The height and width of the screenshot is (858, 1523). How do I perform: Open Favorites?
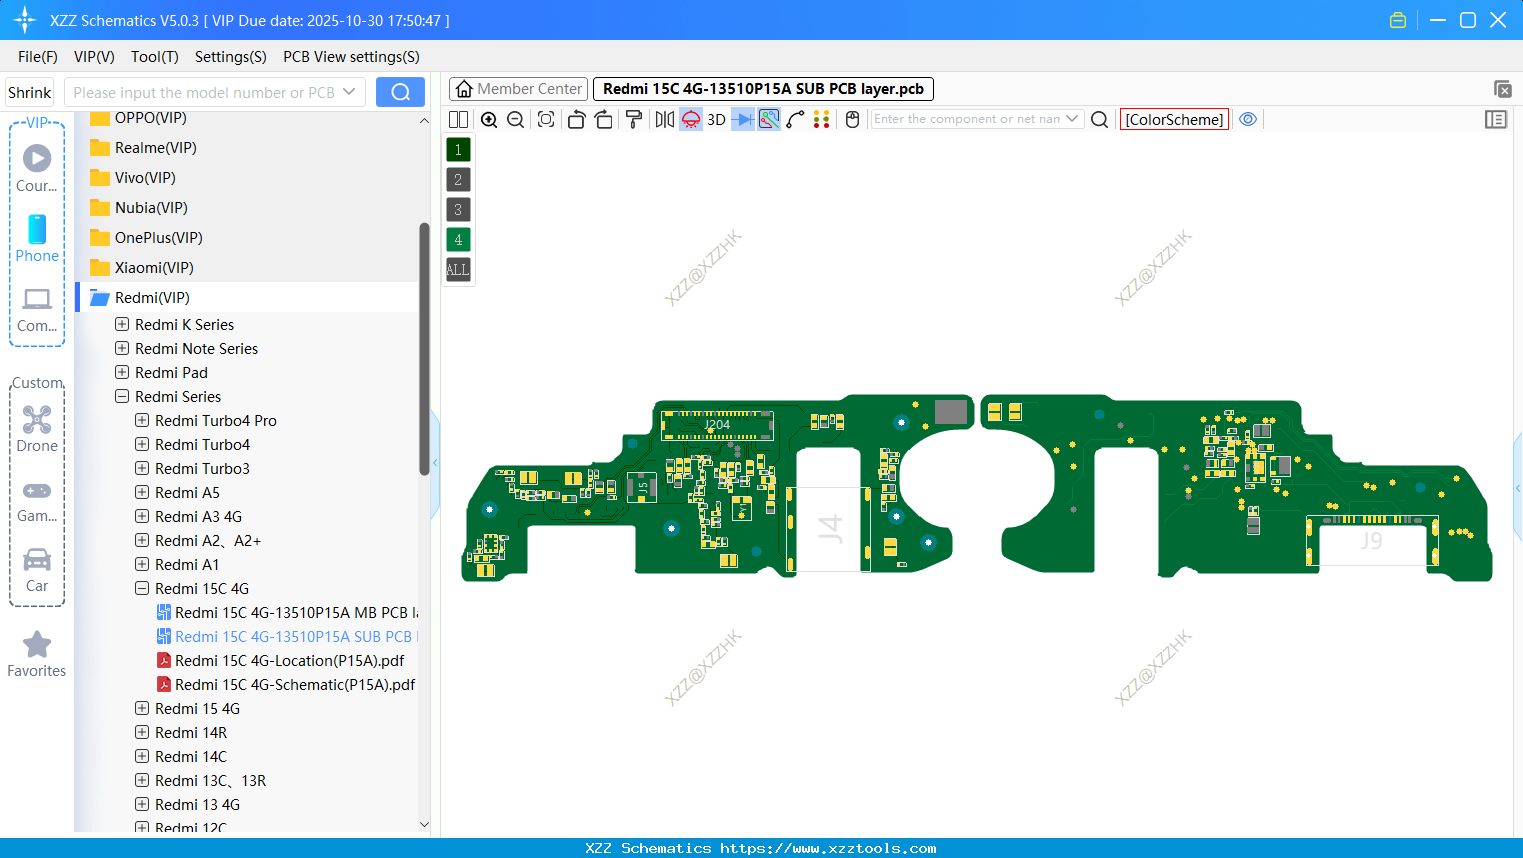point(37,655)
